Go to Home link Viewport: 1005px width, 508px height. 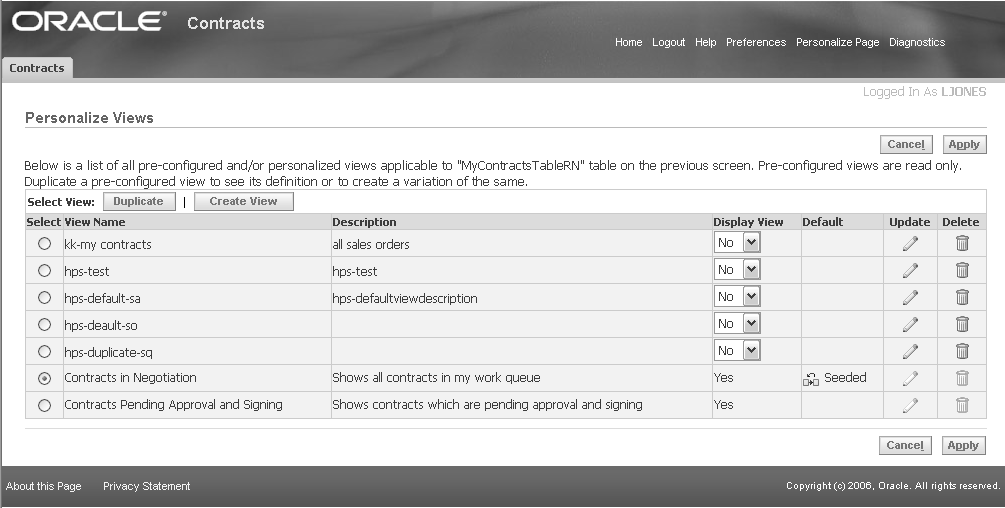pyautogui.click(x=628, y=42)
